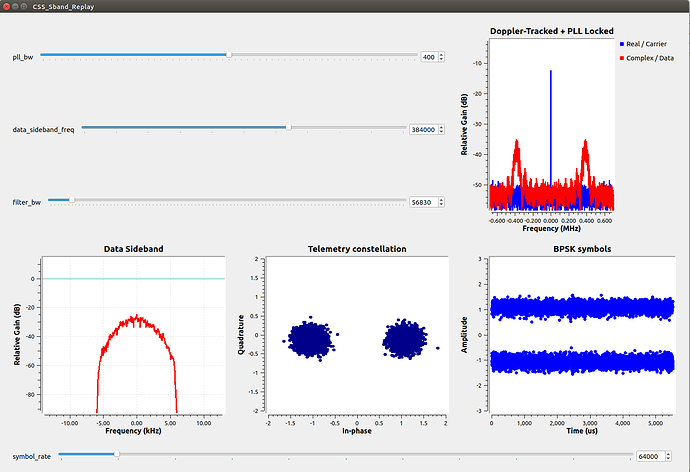The width and height of the screenshot is (690, 472).
Task: Click the data_sideband_freq slider handle
Action: click(289, 128)
